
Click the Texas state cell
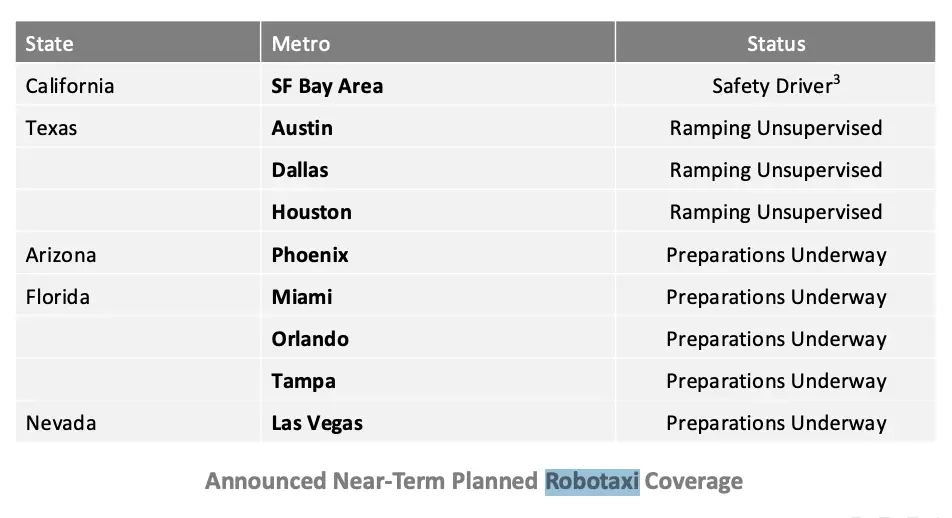click(51, 128)
